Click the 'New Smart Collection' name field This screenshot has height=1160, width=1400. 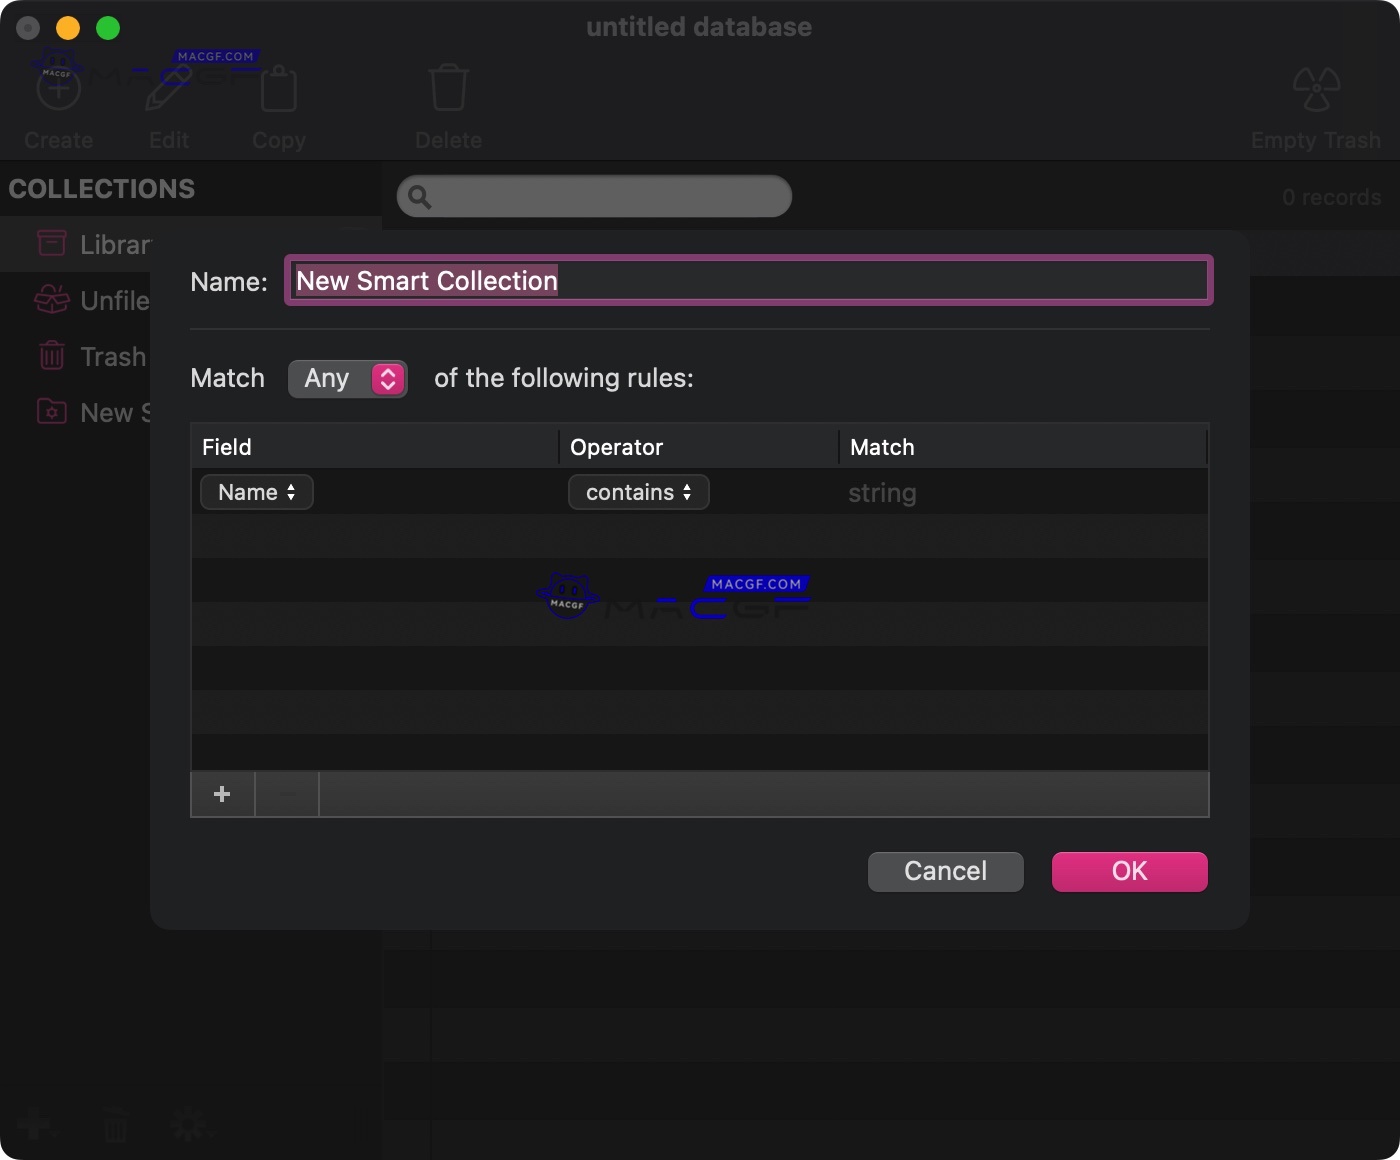tap(749, 281)
